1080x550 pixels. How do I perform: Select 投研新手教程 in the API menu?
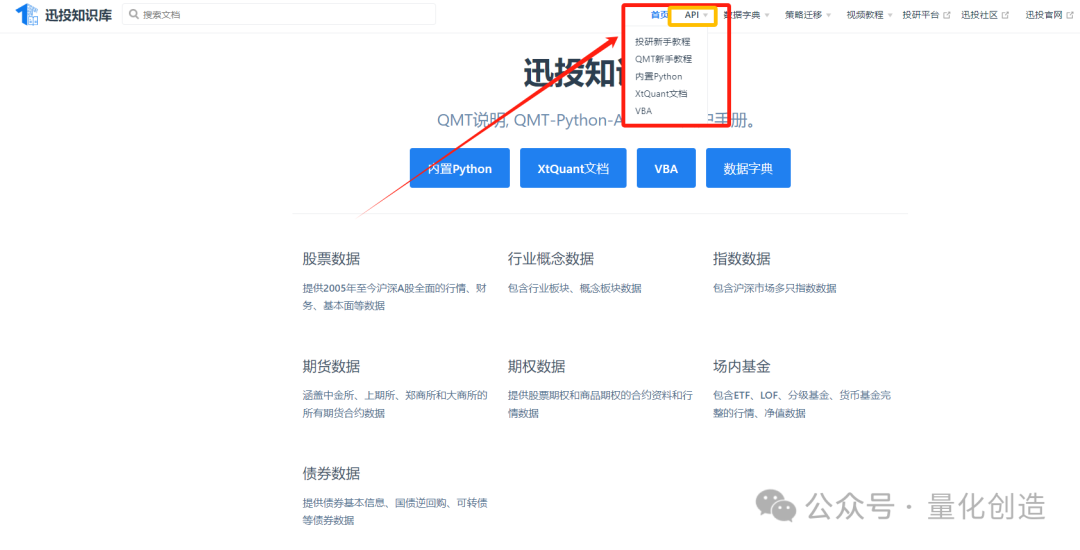tap(663, 42)
